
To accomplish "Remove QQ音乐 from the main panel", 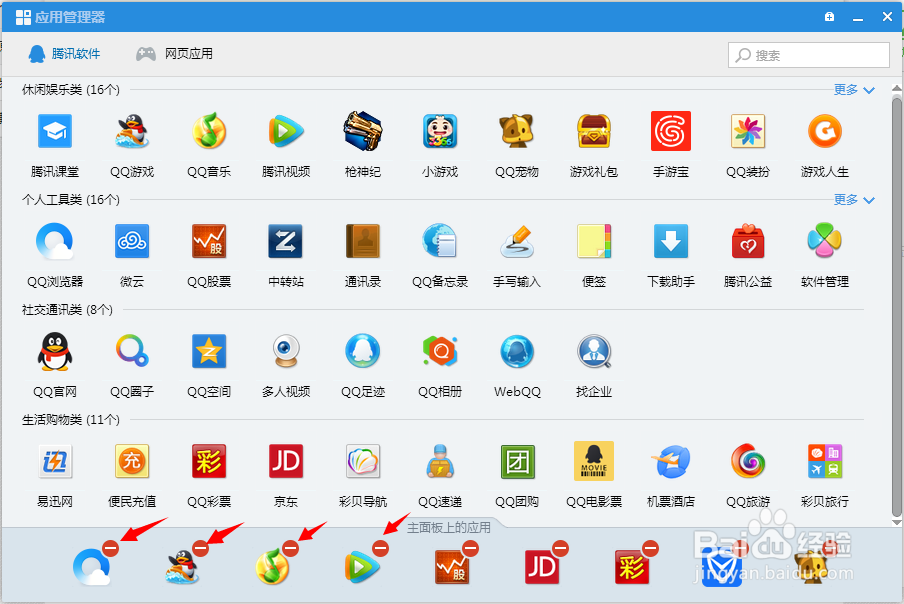I will point(291,548).
